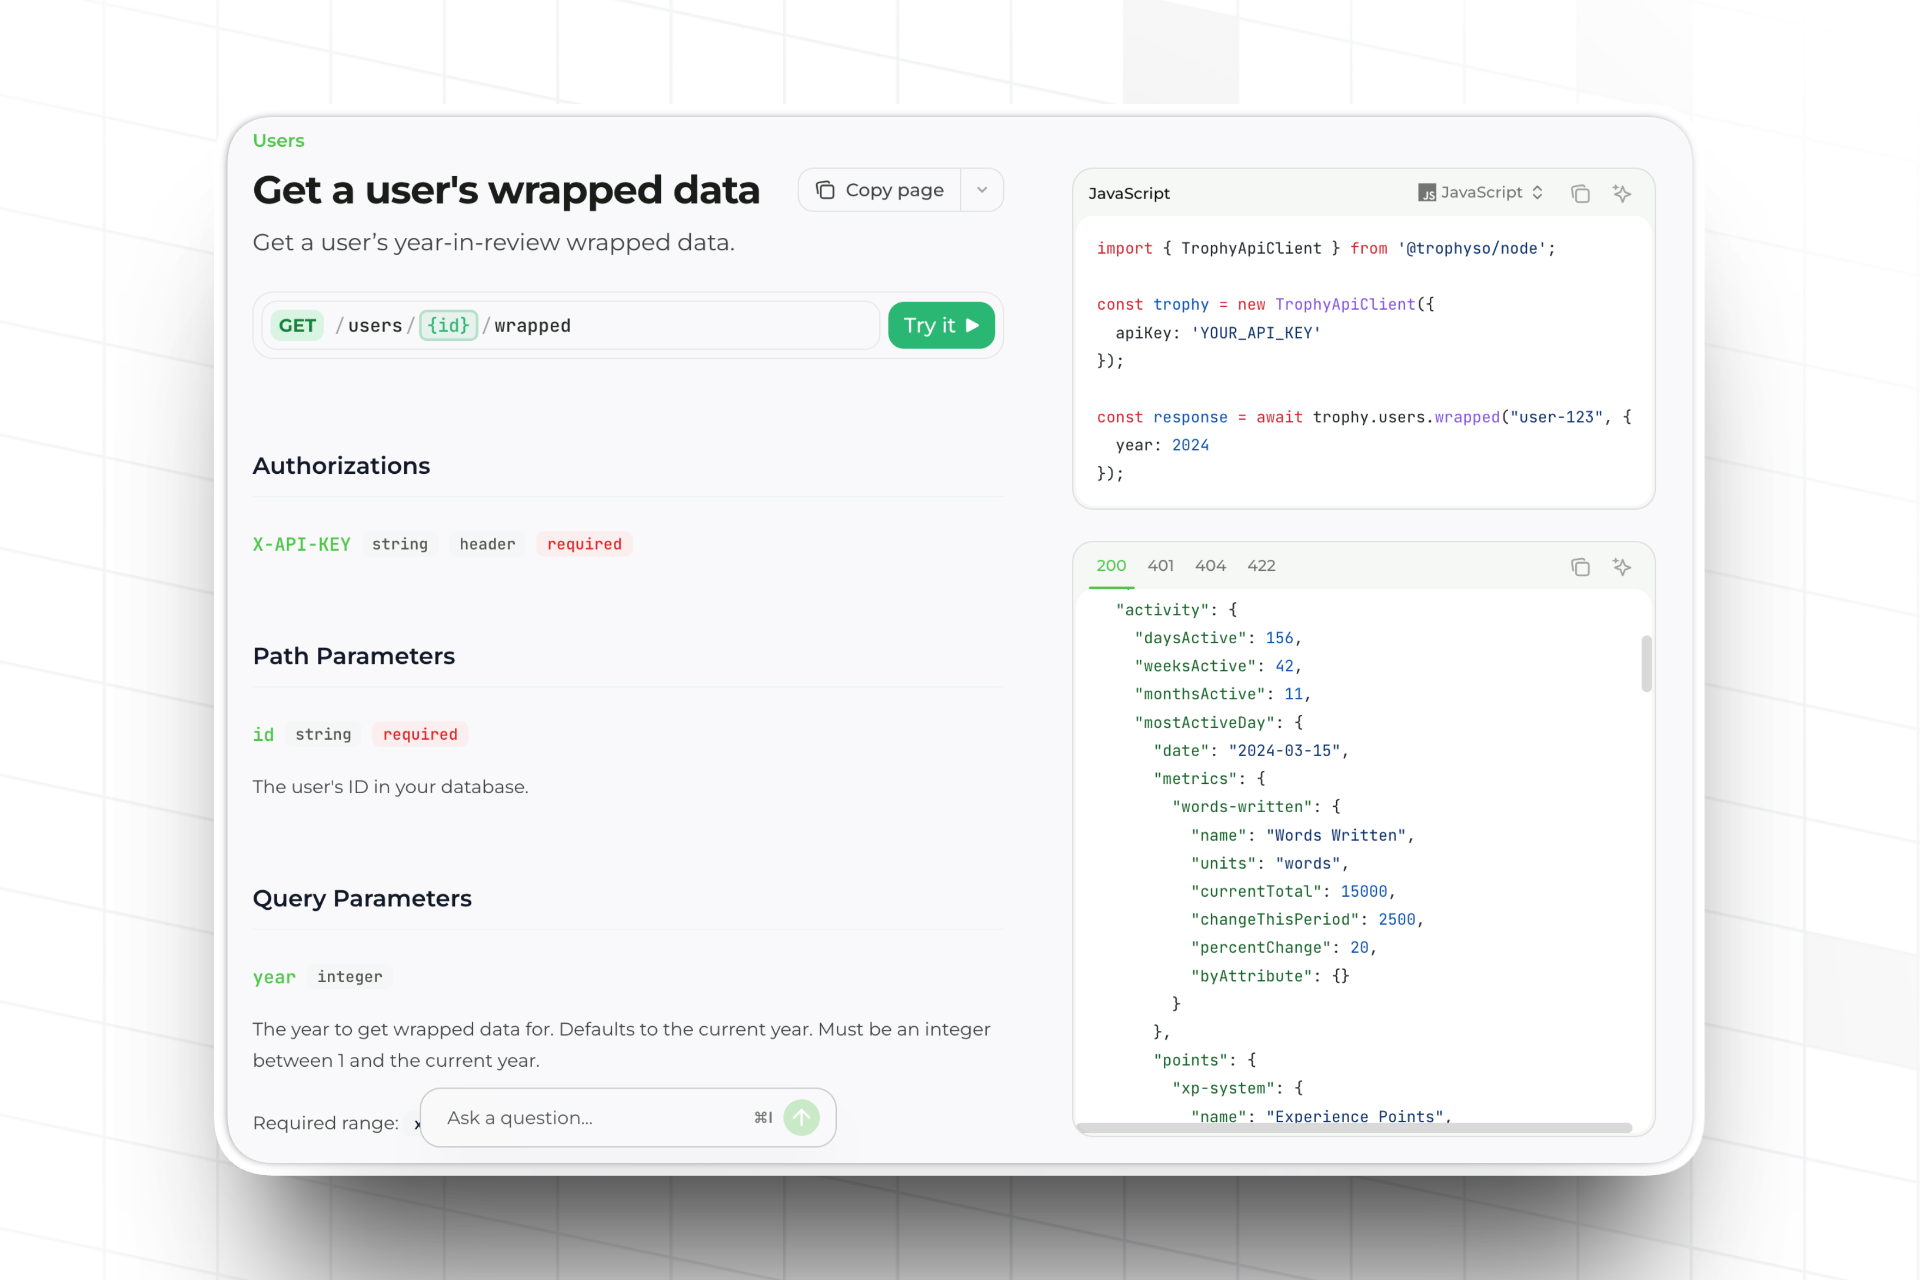1920x1280 pixels.
Task: Click the Copy page button
Action: click(880, 190)
